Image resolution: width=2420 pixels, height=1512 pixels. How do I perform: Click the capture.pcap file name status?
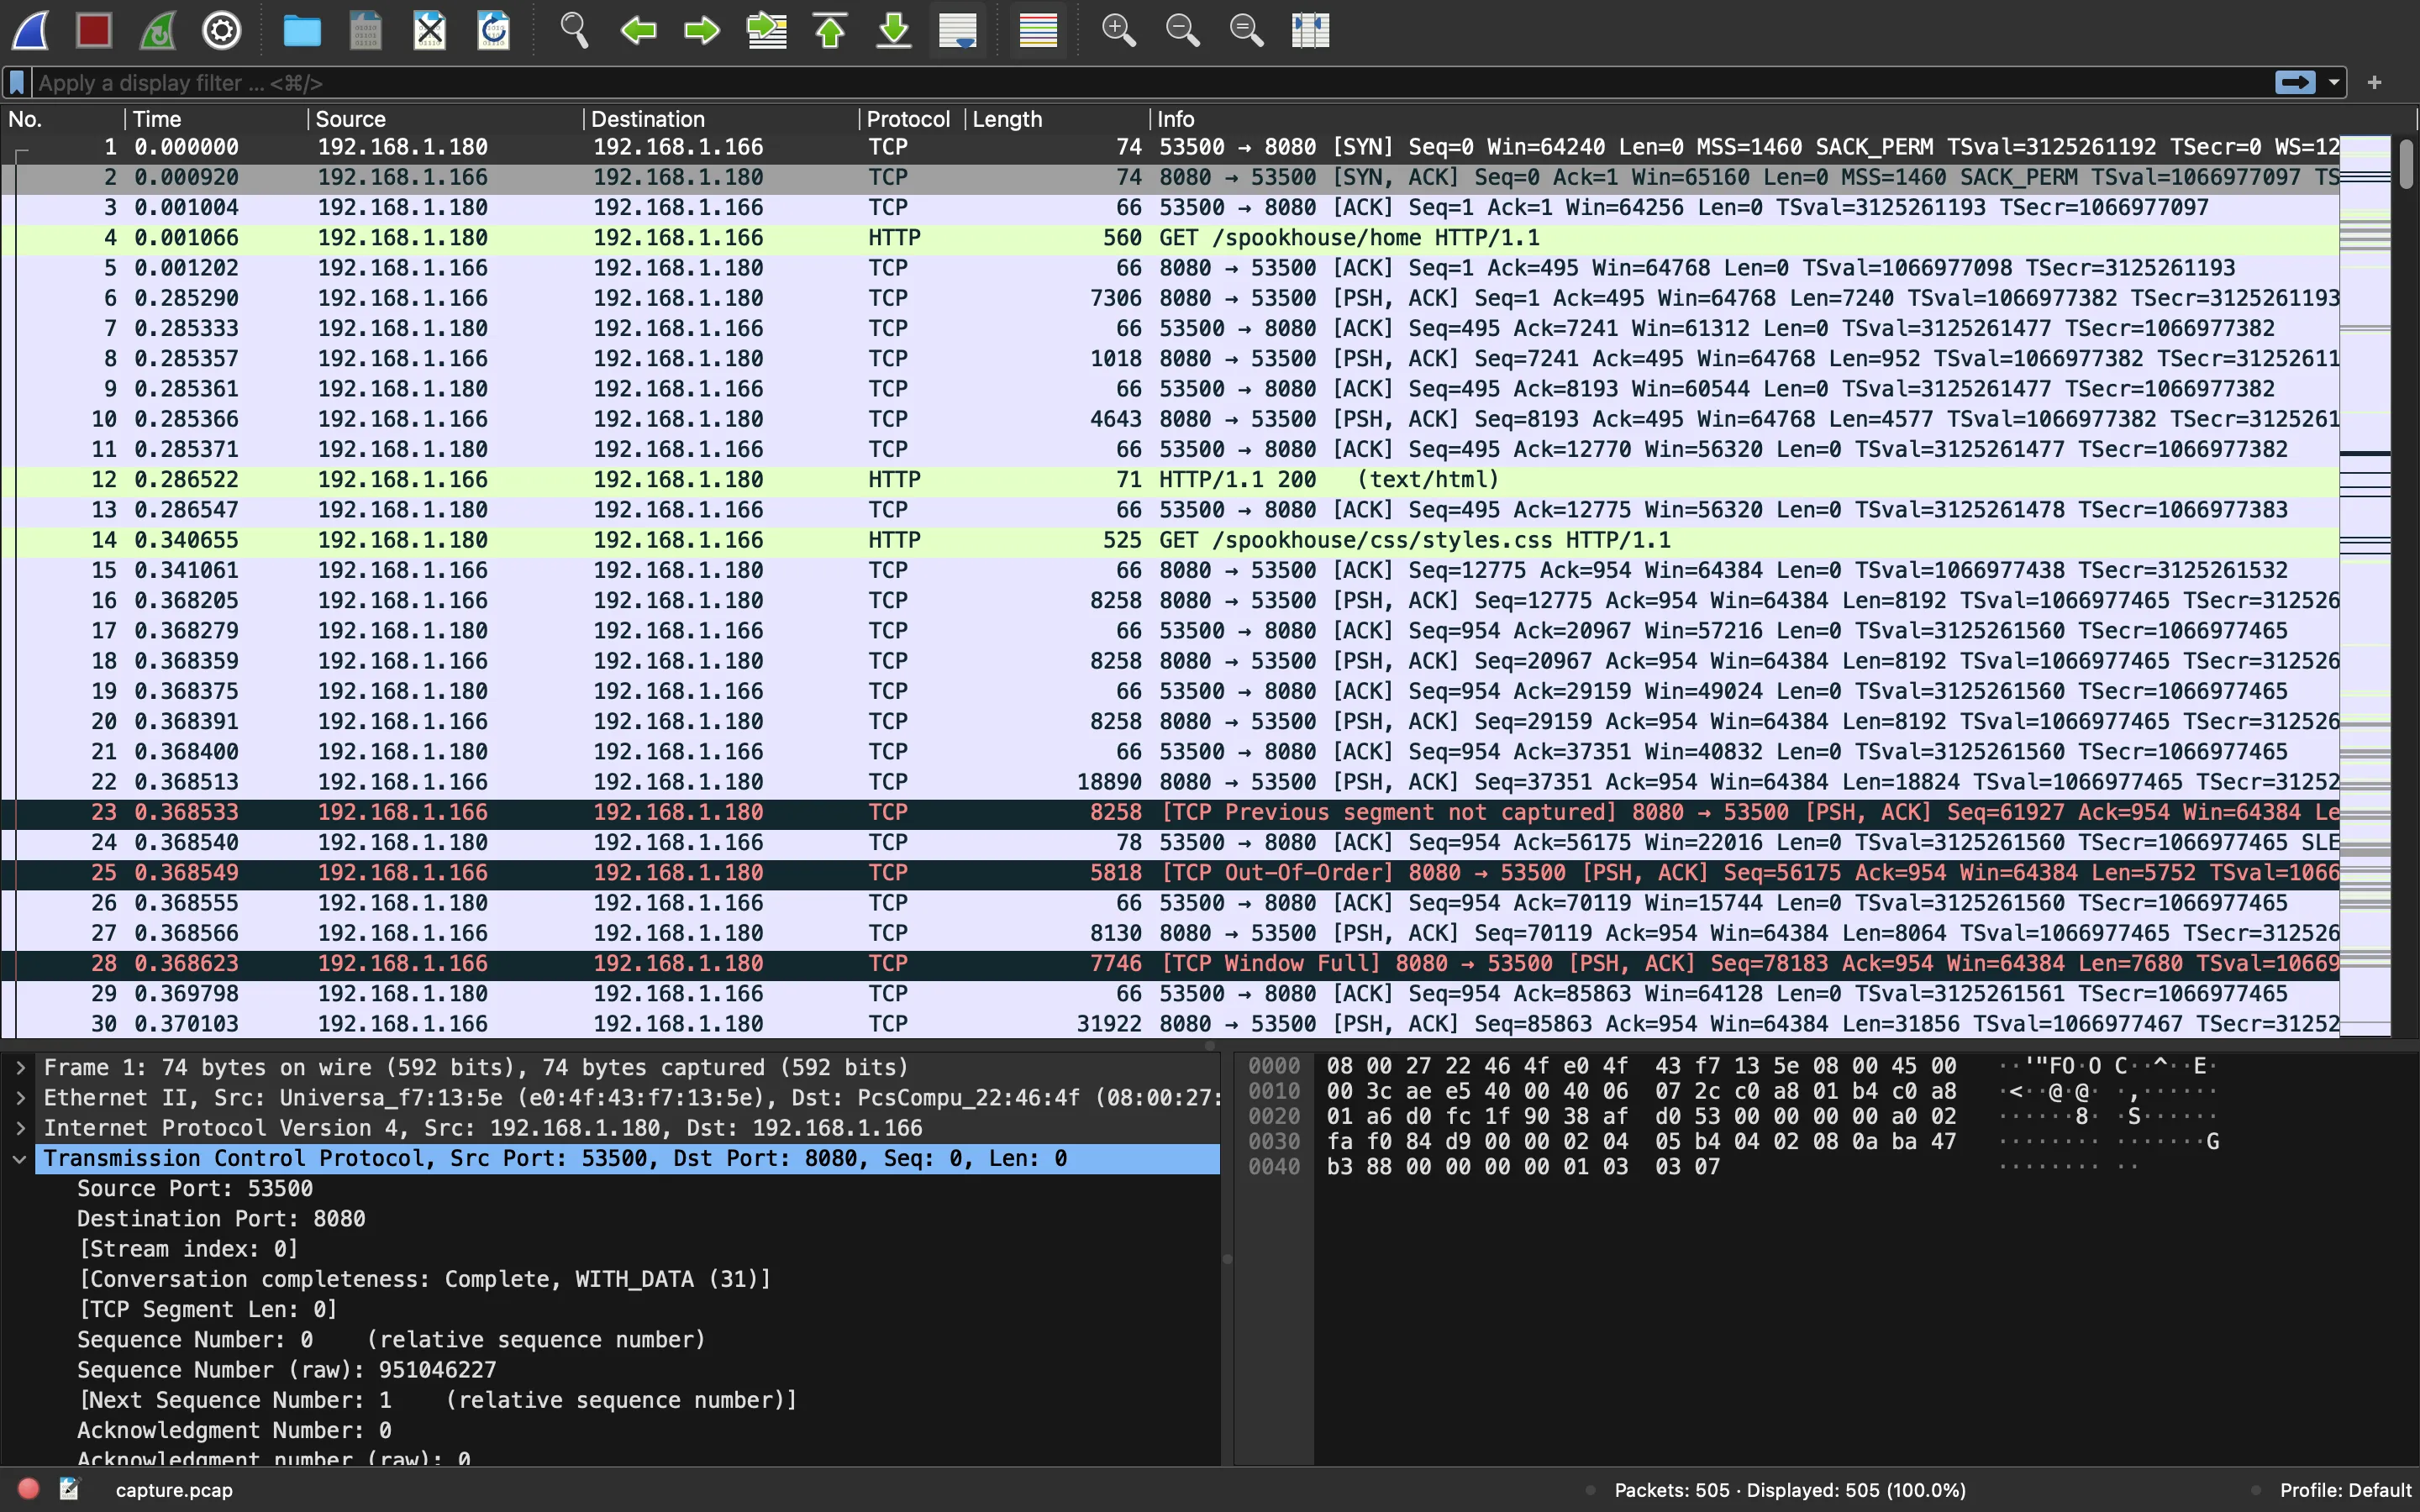[174, 1490]
